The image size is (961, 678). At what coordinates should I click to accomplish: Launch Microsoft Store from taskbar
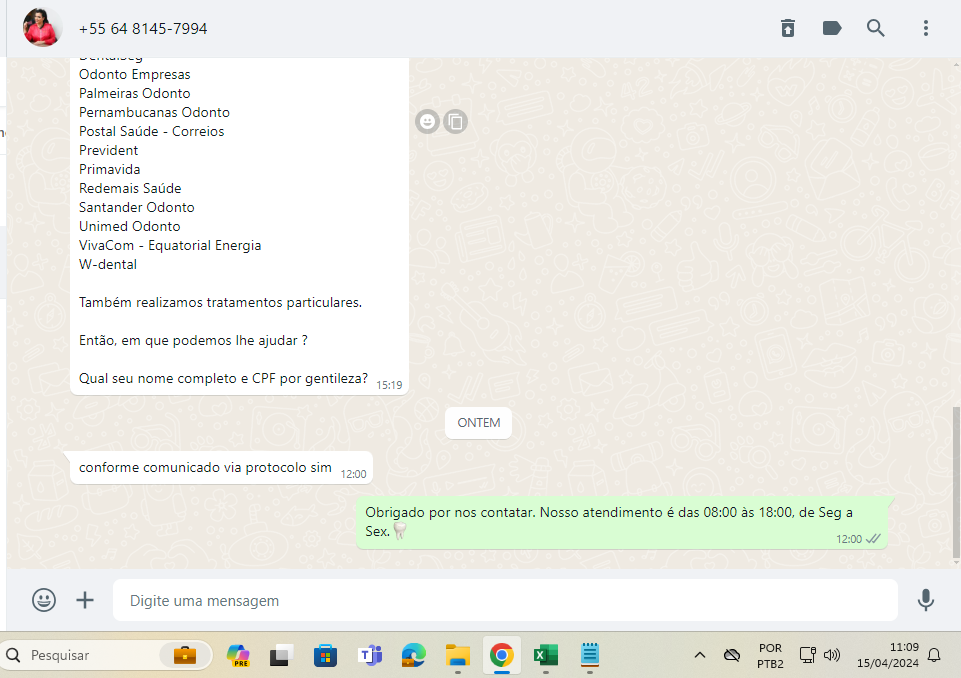(325, 655)
